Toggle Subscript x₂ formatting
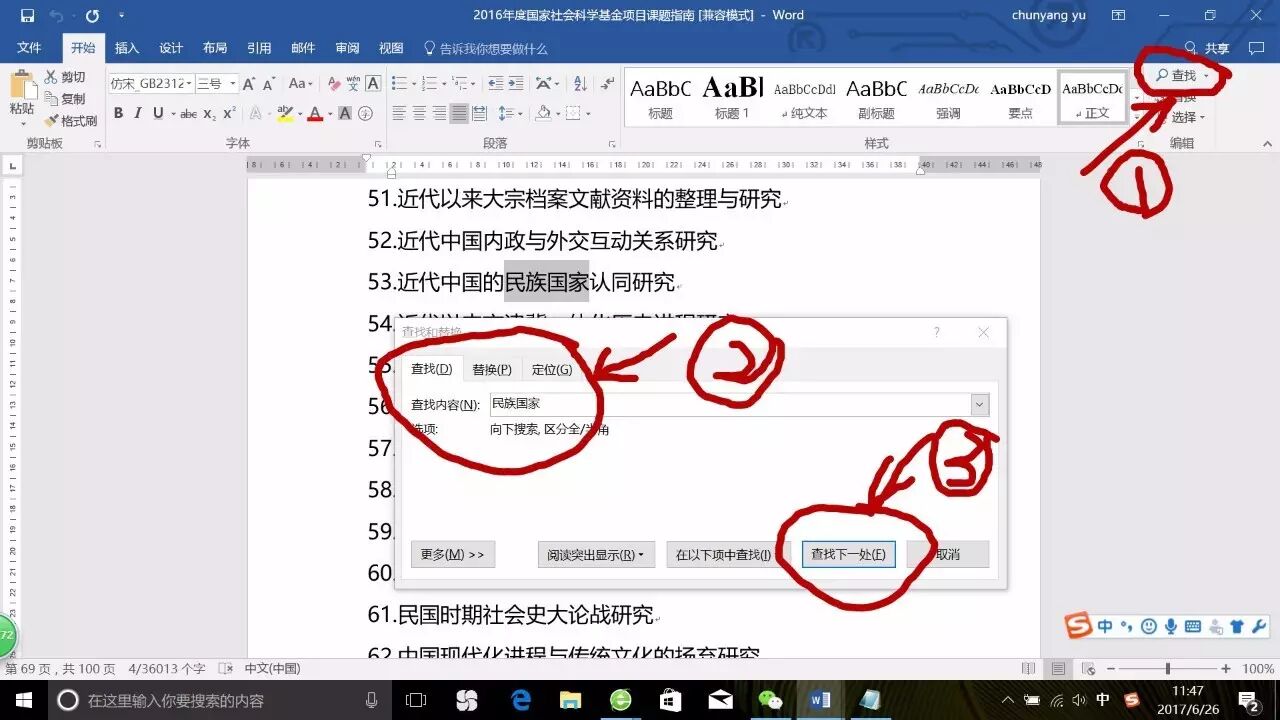 tap(210, 114)
